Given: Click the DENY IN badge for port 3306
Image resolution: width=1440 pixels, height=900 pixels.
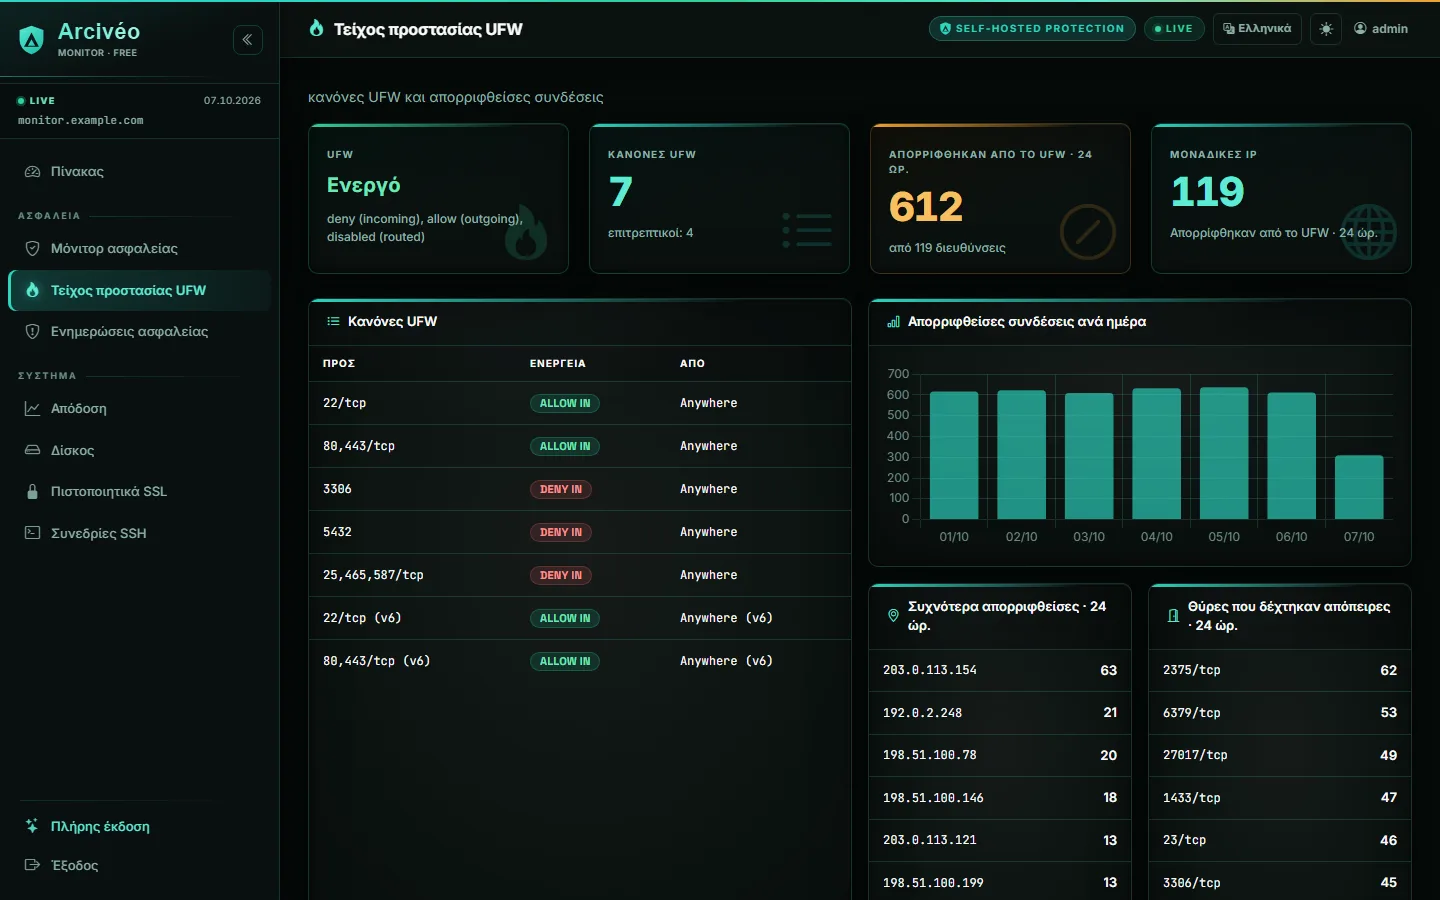Looking at the screenshot, I should tap(561, 490).
